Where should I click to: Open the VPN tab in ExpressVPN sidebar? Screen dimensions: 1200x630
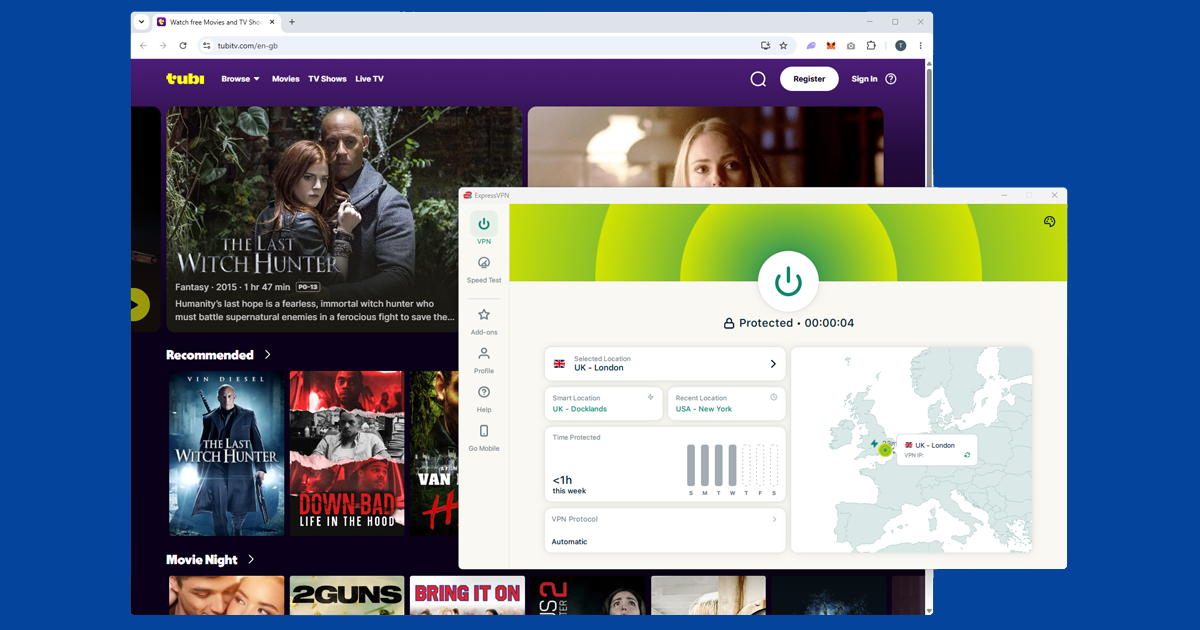[484, 229]
